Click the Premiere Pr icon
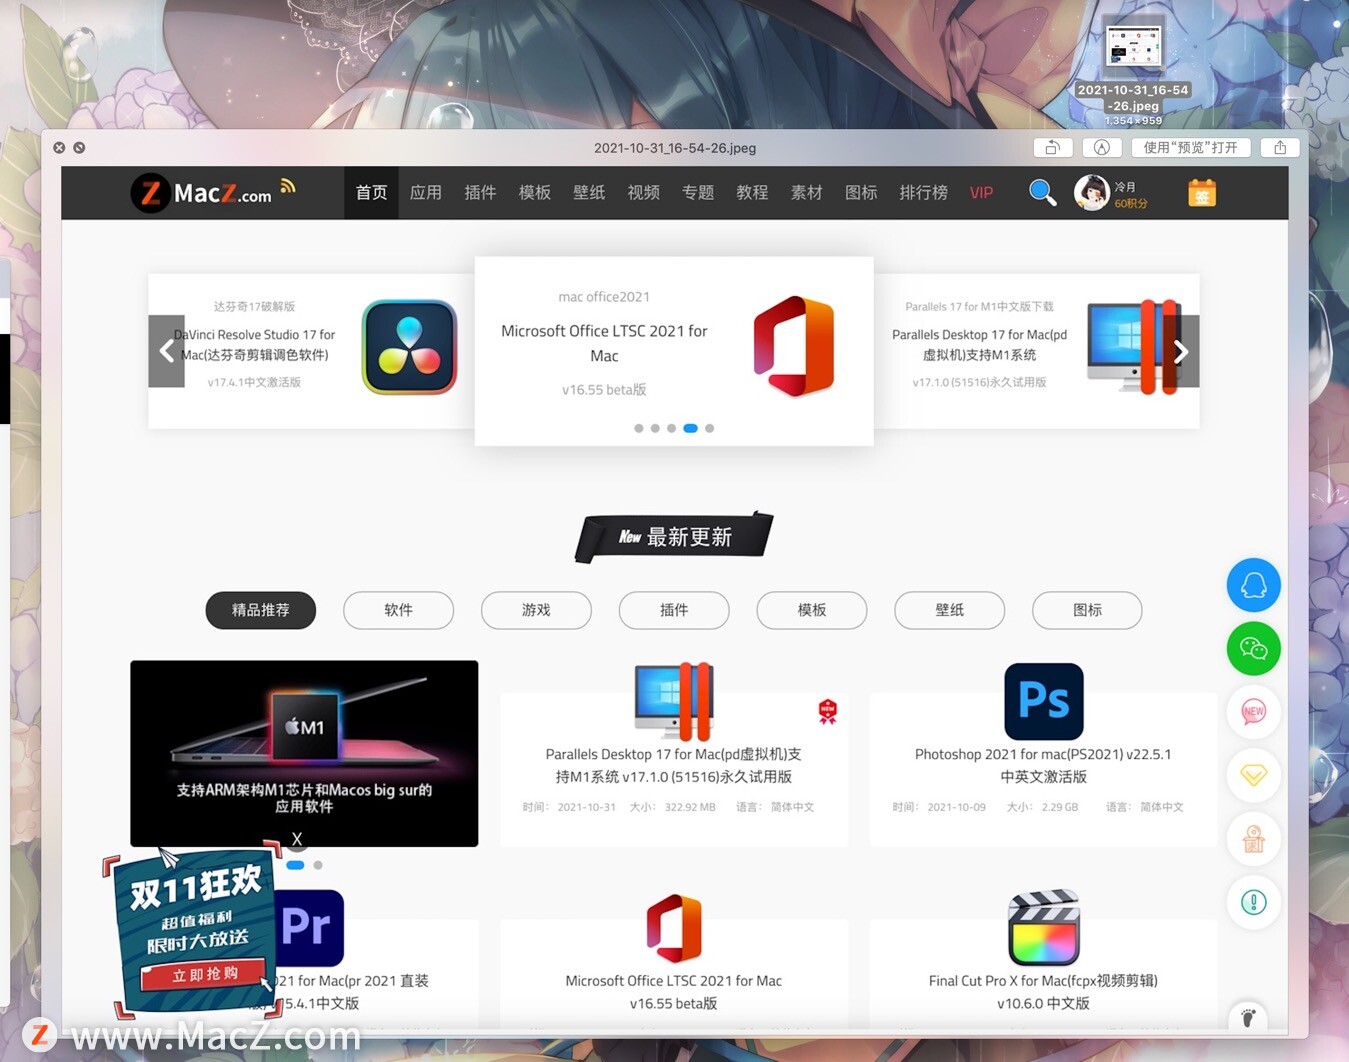 [309, 927]
